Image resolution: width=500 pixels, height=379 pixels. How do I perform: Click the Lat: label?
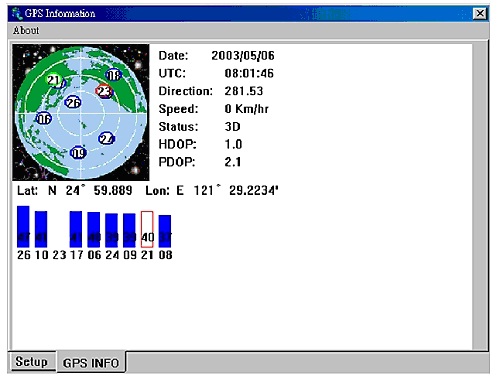(x=27, y=191)
